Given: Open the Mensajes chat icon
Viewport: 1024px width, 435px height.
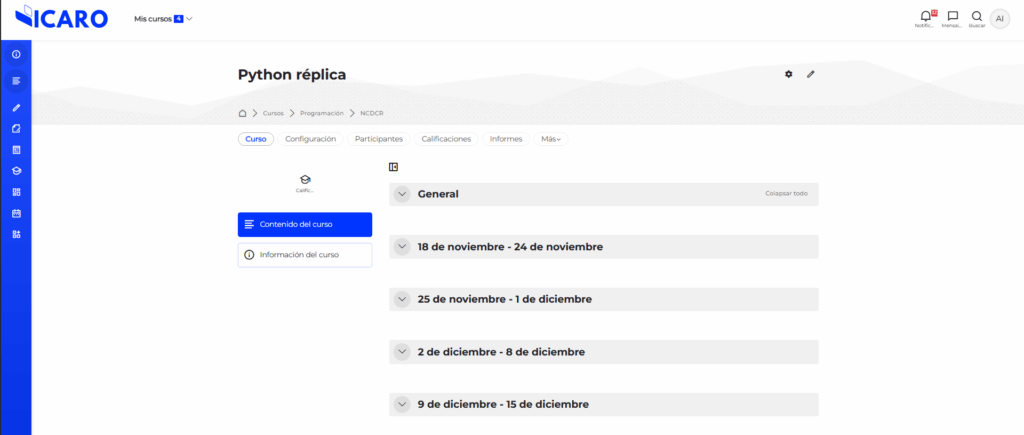Looking at the screenshot, I should (952, 16).
